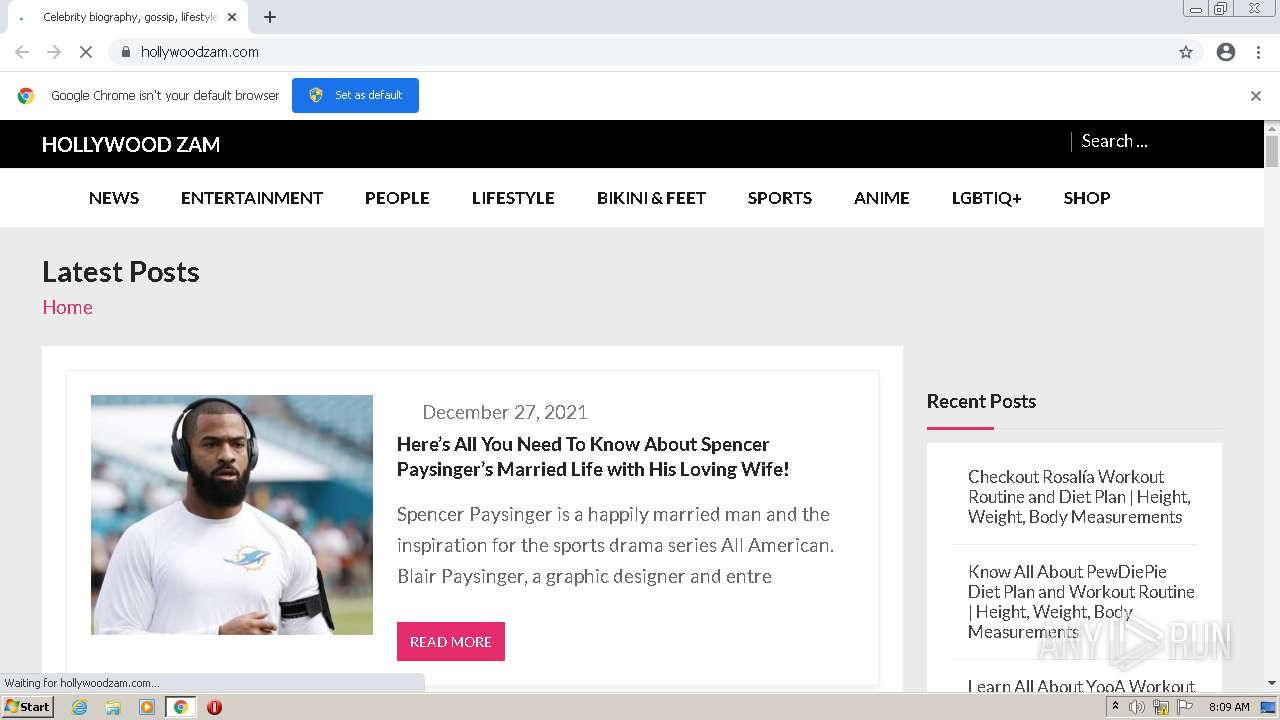The width and height of the screenshot is (1280, 720).
Task: Stop loading the page in Chrome
Action: point(86,52)
